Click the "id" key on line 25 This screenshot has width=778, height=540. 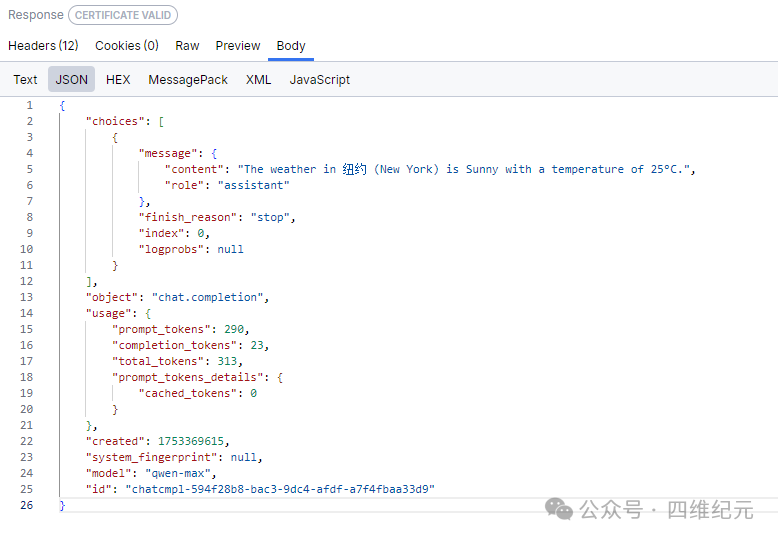(x=99, y=489)
